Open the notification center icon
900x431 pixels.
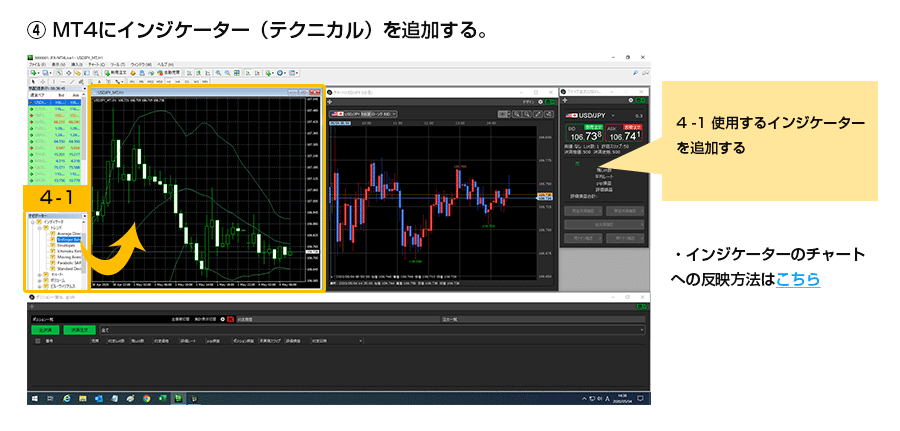640,398
